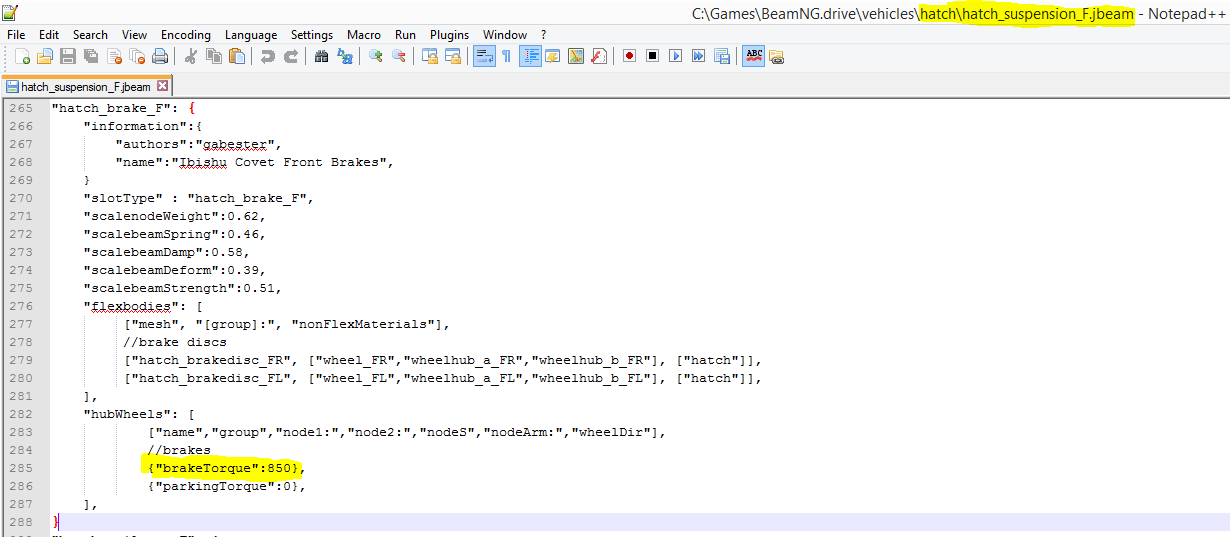Screen dimensions: 1230x537
Task: Toggle synchronized horizontal scrolling icon
Action: [x=452, y=56]
